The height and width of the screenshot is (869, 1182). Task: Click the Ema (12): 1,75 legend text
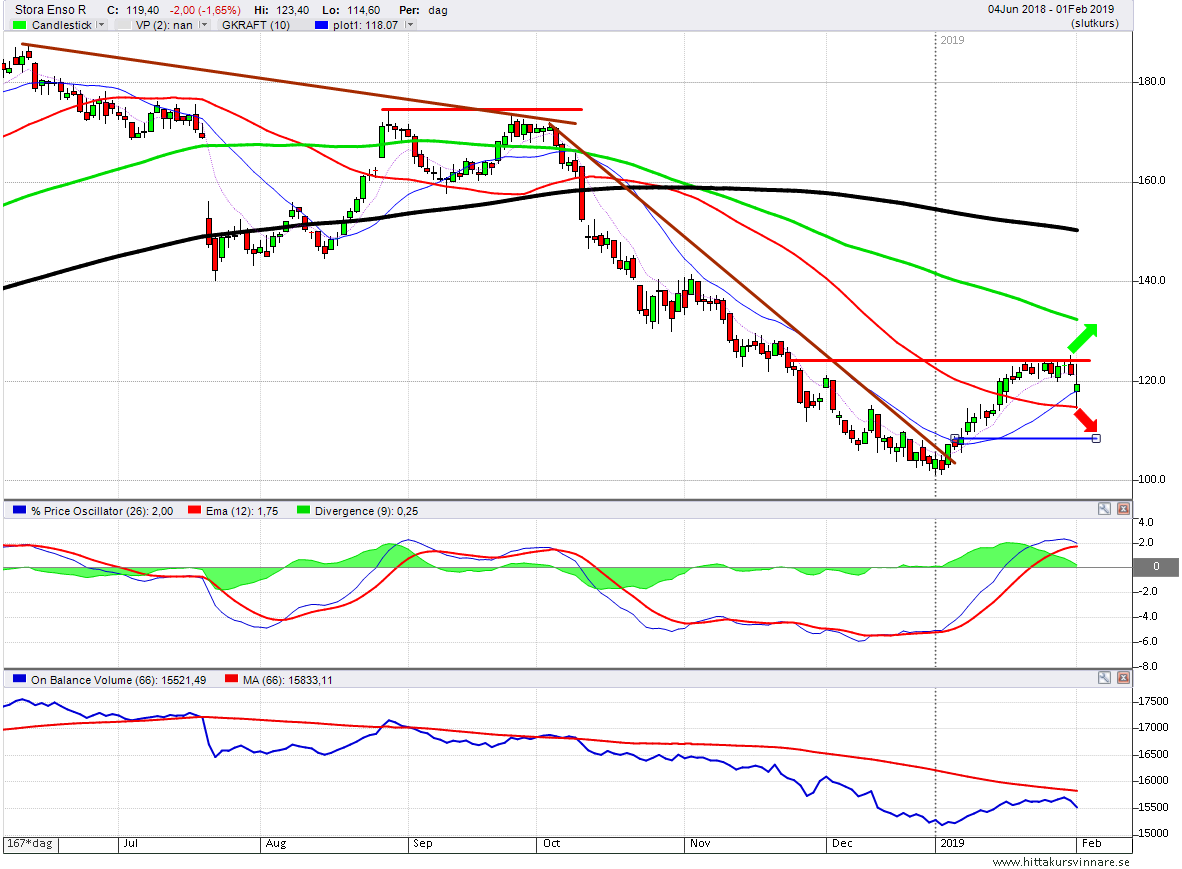pyautogui.click(x=242, y=511)
